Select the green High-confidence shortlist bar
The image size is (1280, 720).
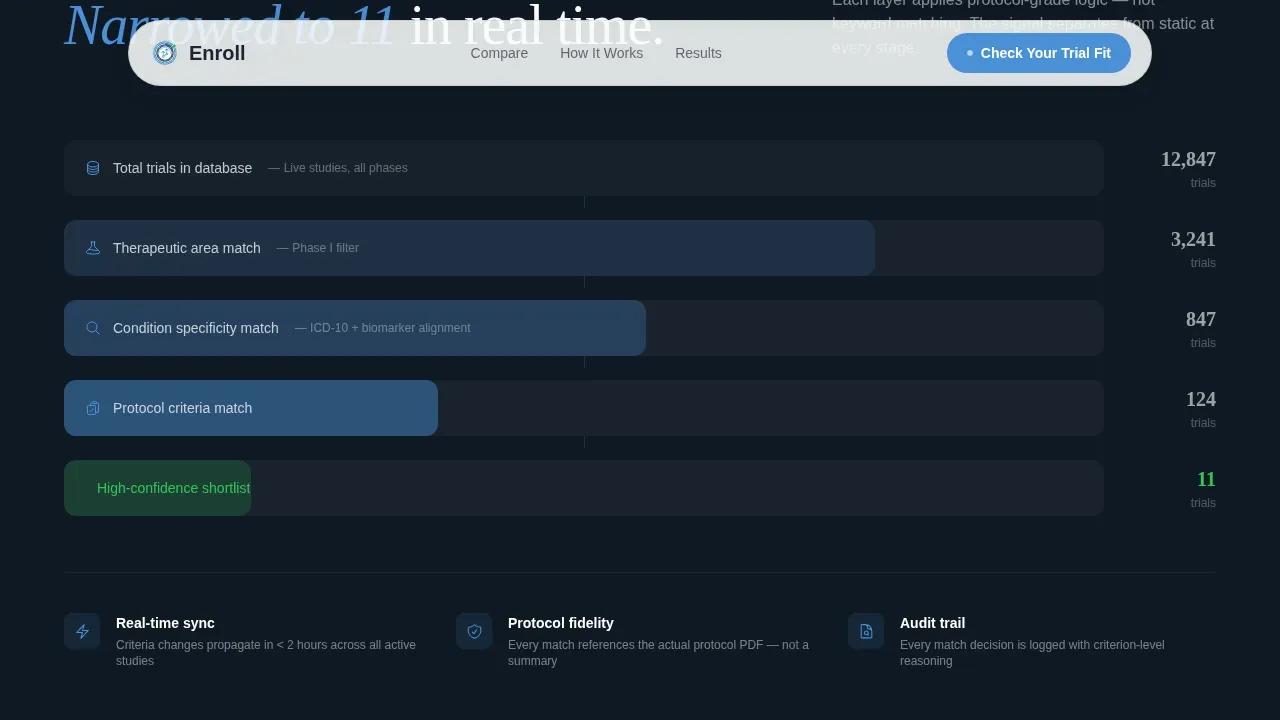point(157,488)
